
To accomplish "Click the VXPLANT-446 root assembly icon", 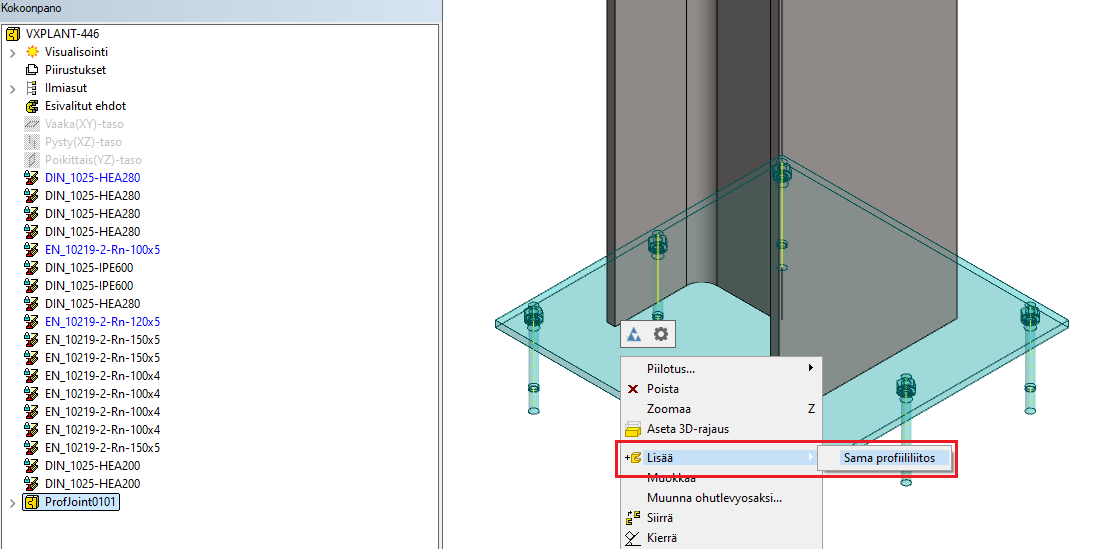I will pos(13,34).
